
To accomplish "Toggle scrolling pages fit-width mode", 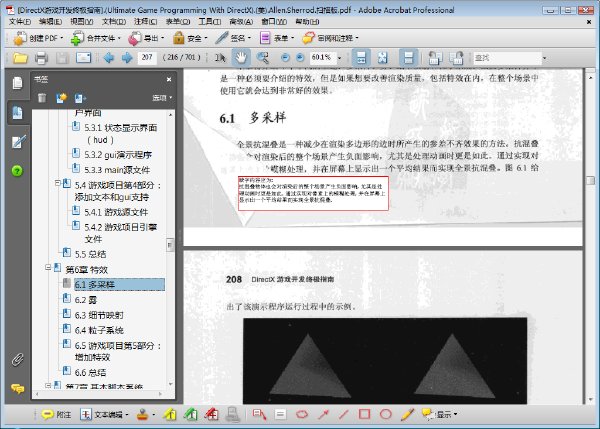I will click(x=361, y=58).
